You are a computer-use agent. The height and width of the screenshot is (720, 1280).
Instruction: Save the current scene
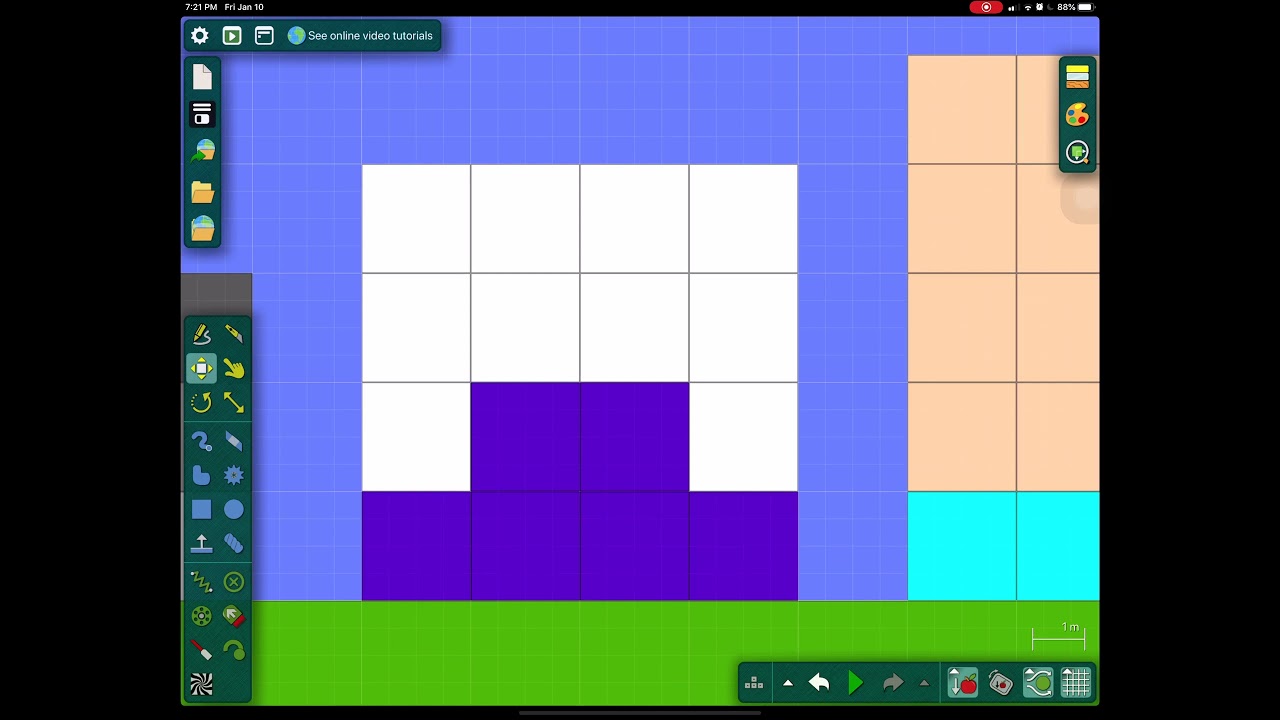pos(203,114)
